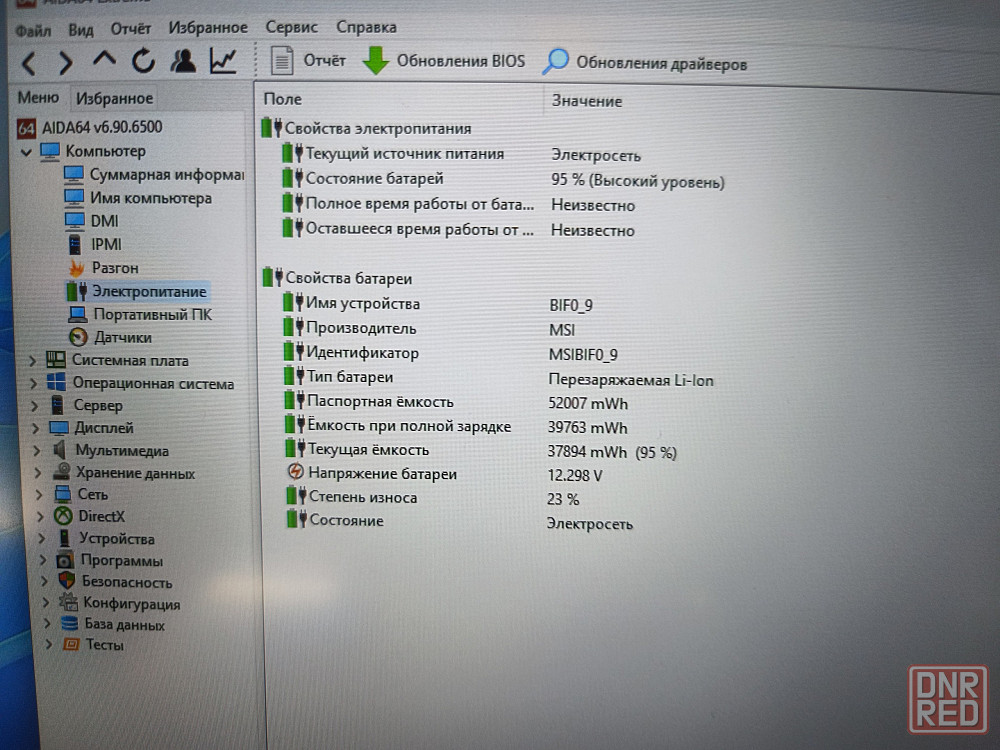Expand the Хранение данных node

click(36, 473)
